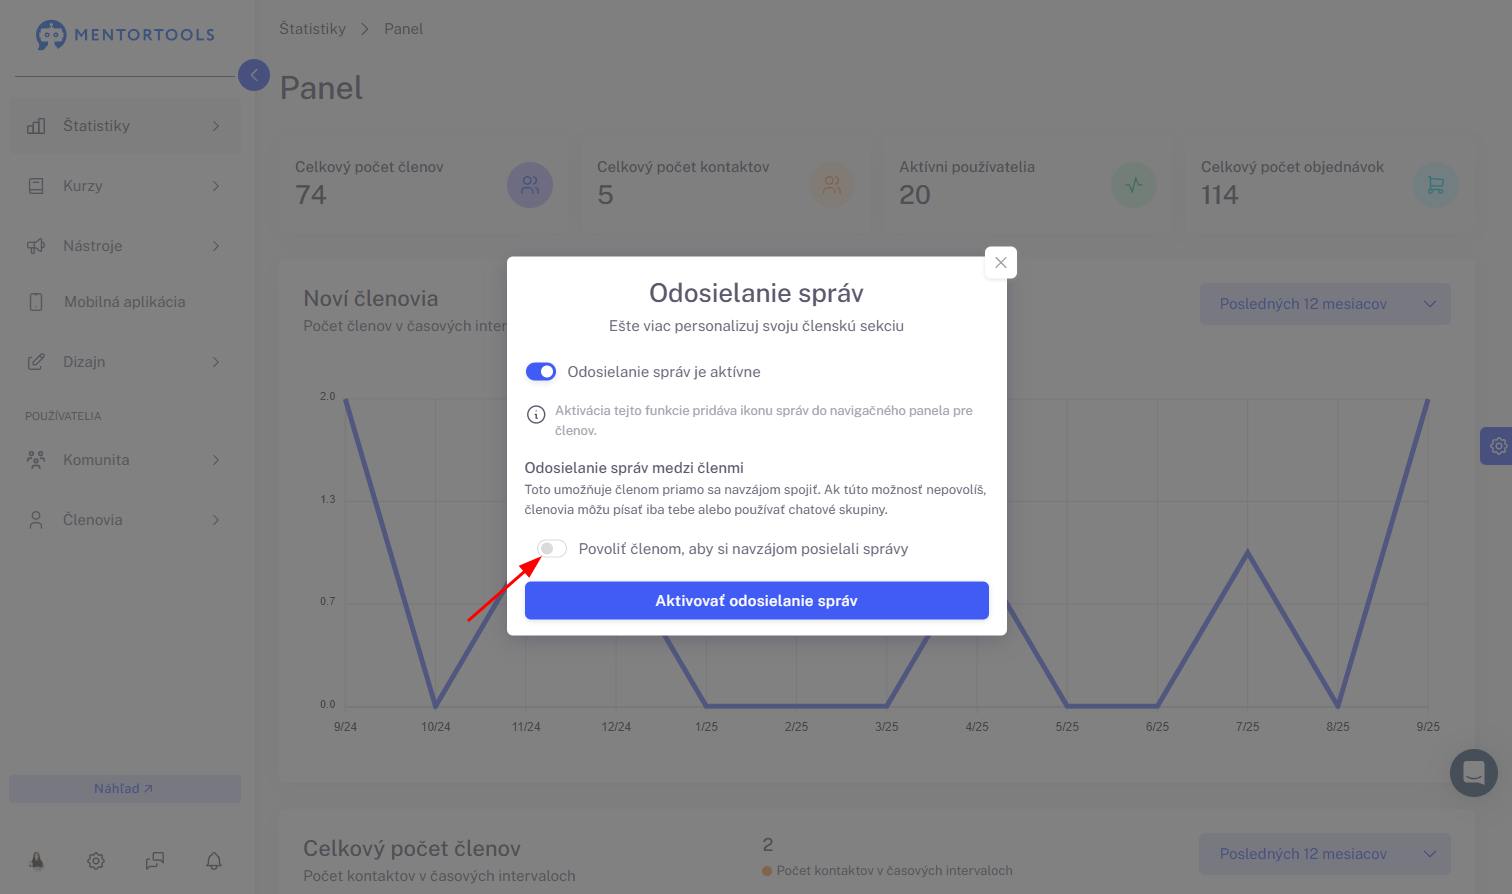Image resolution: width=1512 pixels, height=894 pixels.
Task: Open settings gear in sidebar footer
Action: (96, 860)
